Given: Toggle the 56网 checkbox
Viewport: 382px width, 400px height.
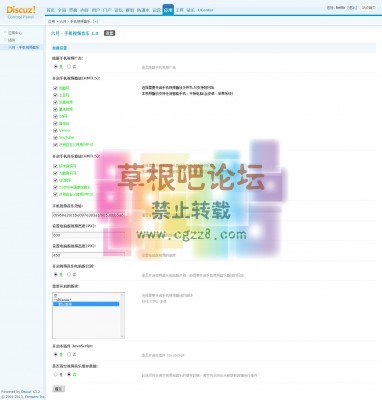Looking at the screenshot, I should pos(55,116).
